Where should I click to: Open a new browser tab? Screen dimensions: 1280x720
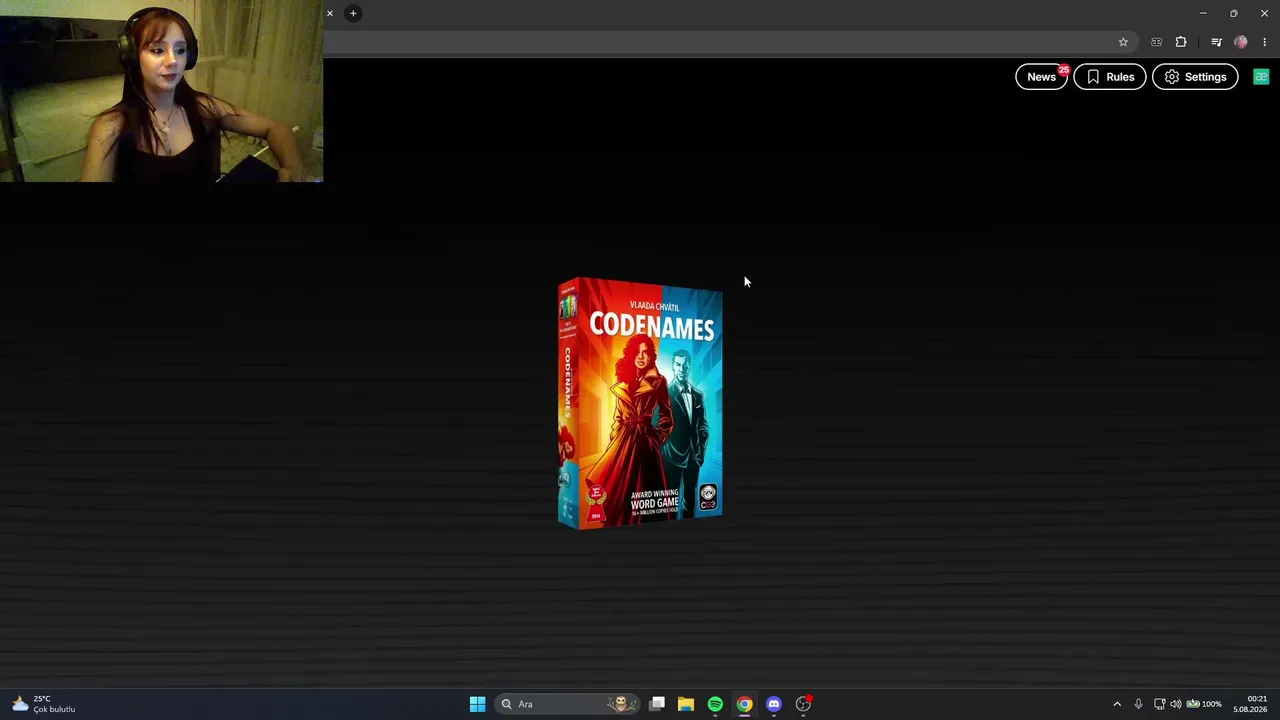click(x=353, y=13)
